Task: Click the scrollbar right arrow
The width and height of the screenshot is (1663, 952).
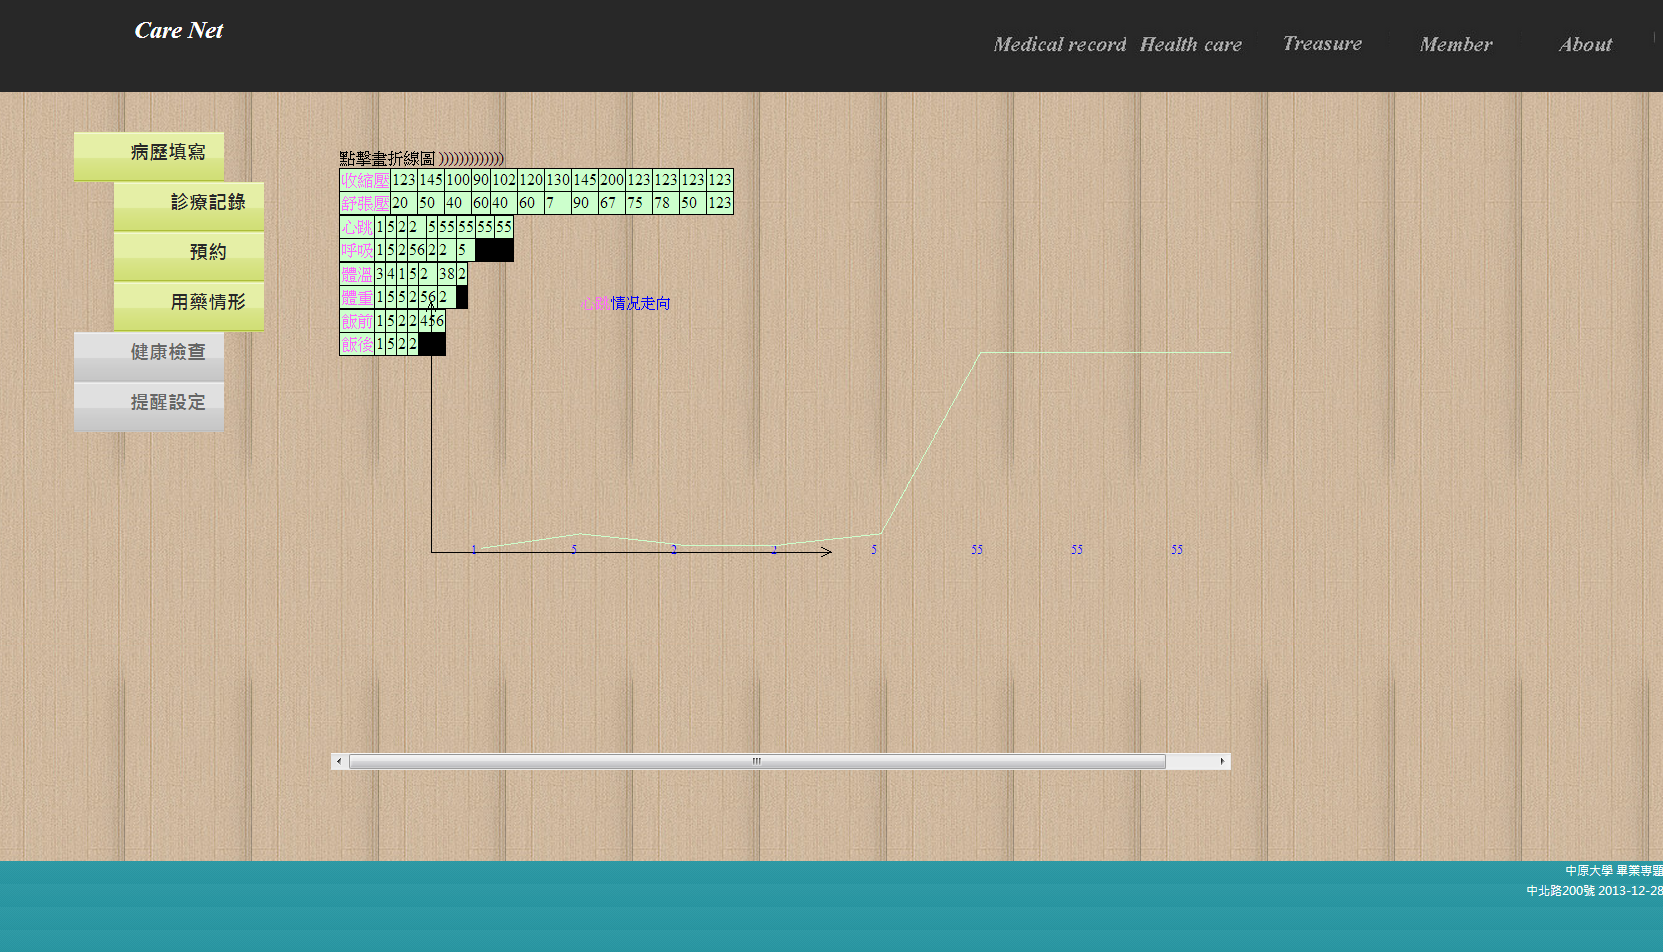Action: click(x=1222, y=762)
